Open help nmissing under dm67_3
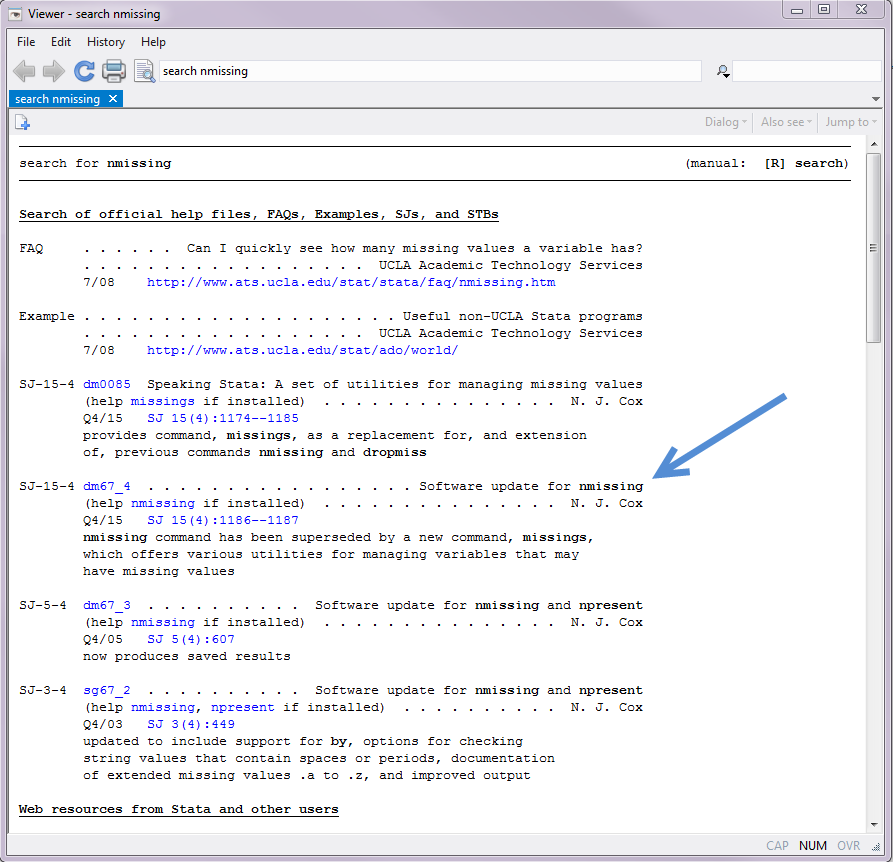The image size is (893, 862). (163, 623)
